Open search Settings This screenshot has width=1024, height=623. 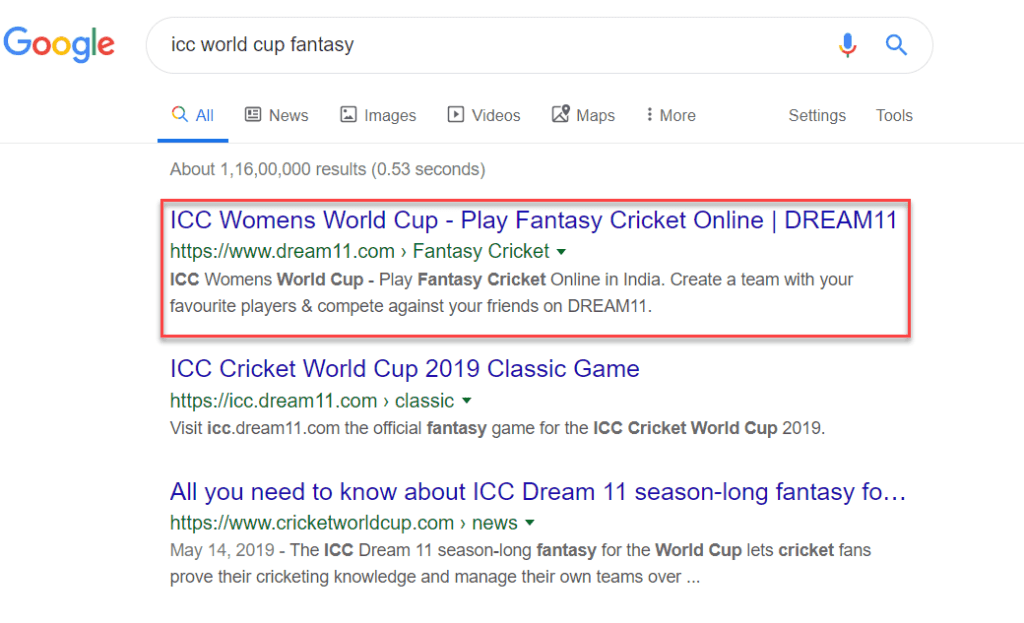[x=817, y=116]
